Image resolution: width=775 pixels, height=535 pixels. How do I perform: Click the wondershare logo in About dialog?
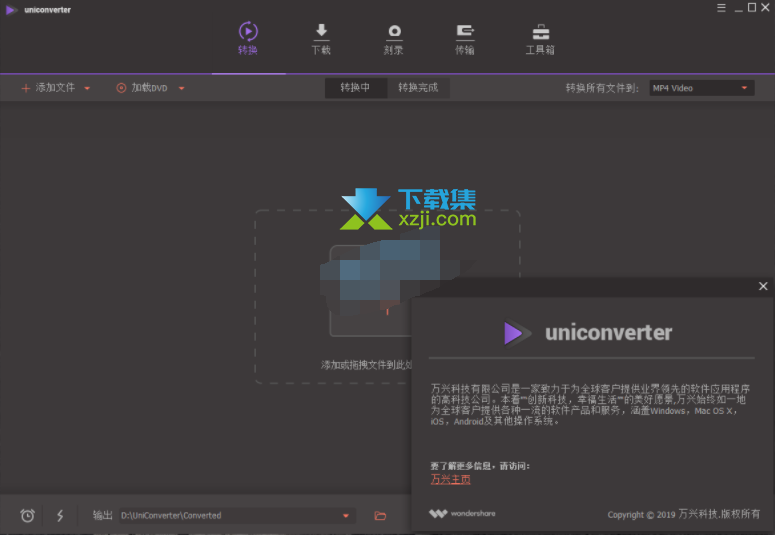click(462, 514)
